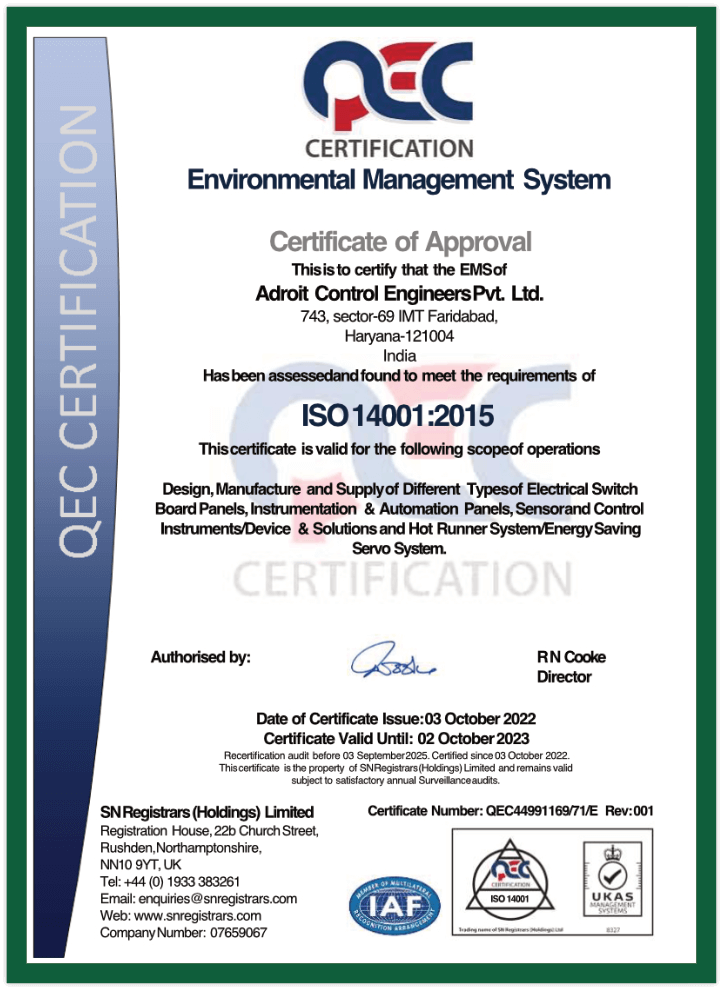Click 'Registration House, 22b Church Street,' line
This screenshot has height=990, width=723.
[x=209, y=832]
